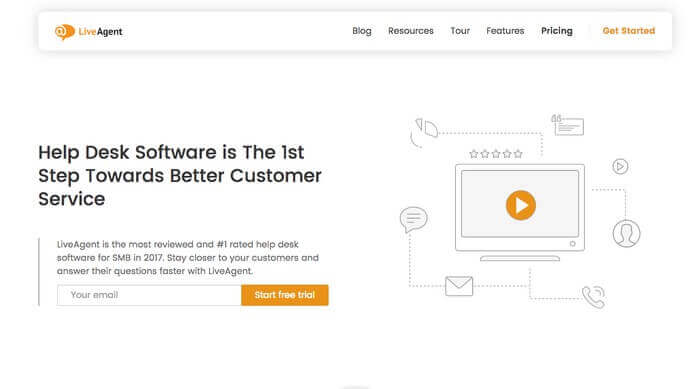Click the headline "Help Desk Software is The 1st"

(x=171, y=152)
